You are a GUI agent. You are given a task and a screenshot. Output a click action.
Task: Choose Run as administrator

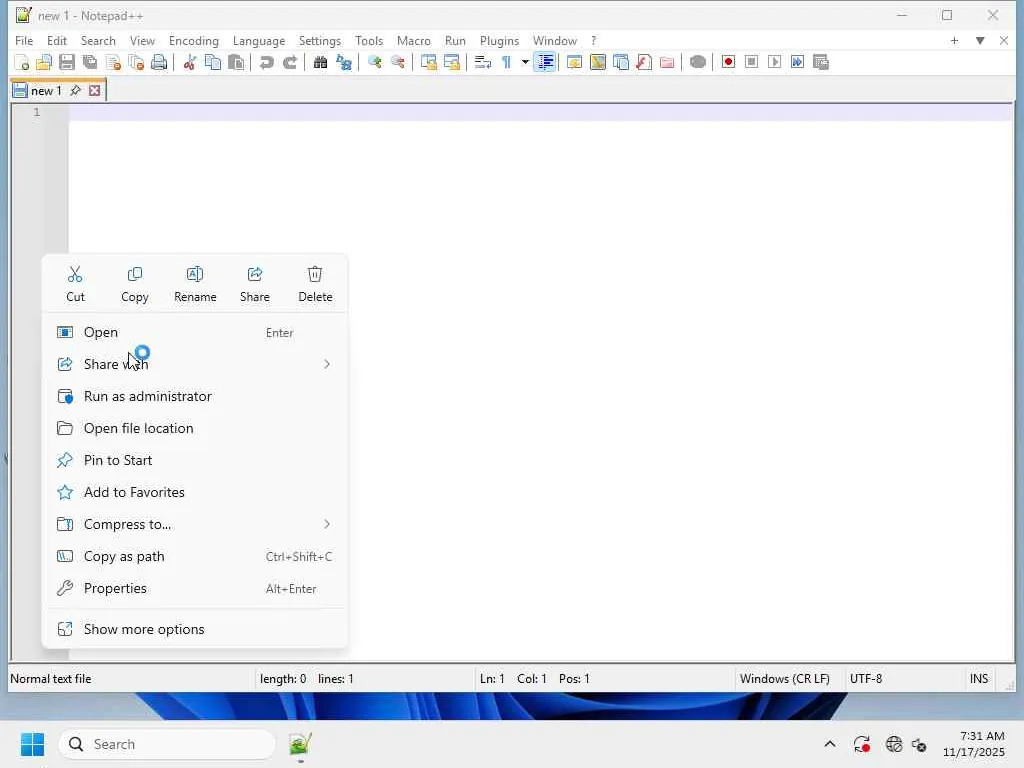[x=195, y=396]
